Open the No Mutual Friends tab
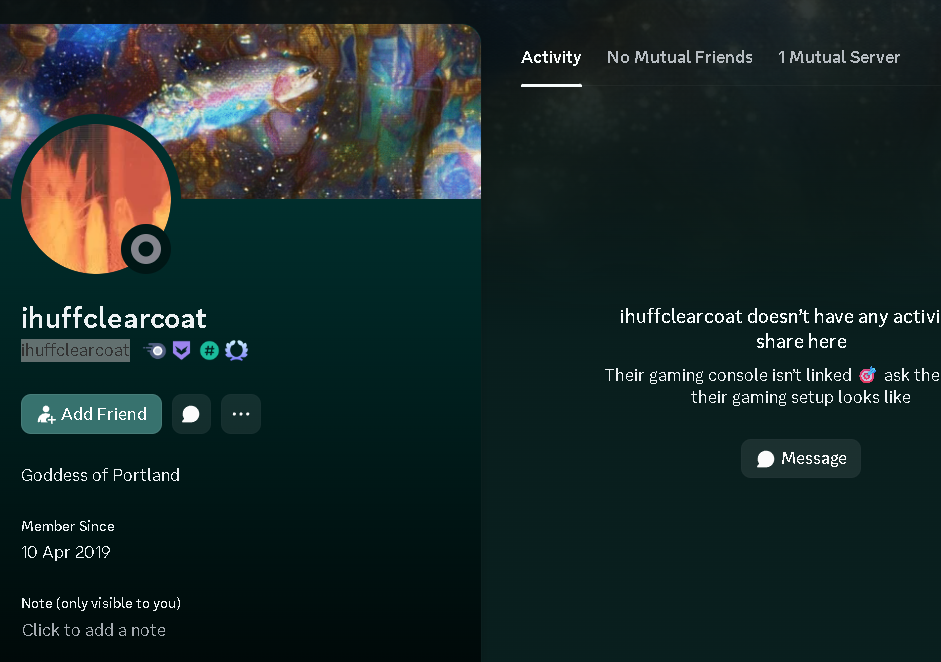Screen dimensions: 941x662 click(679, 57)
